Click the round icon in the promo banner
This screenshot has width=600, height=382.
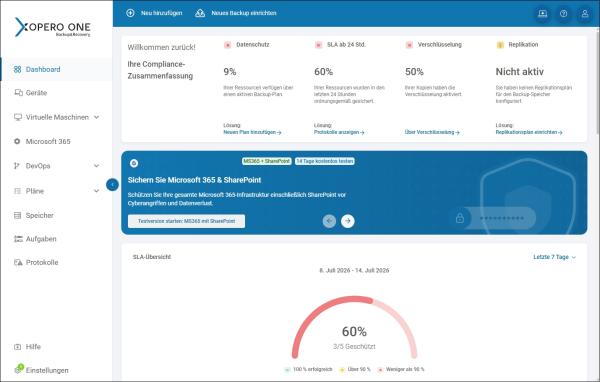(134, 163)
